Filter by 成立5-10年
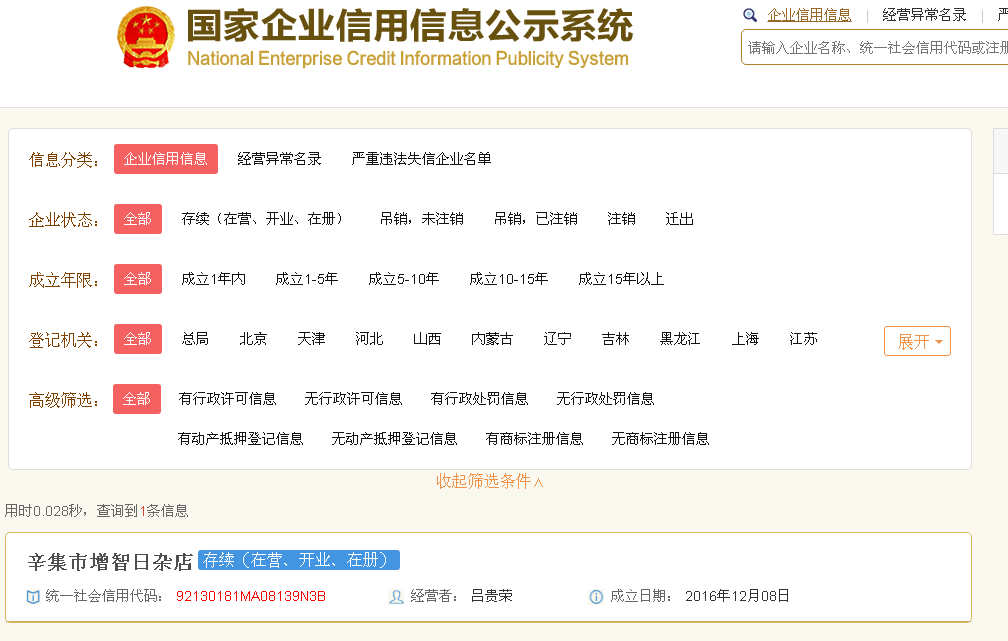 pos(403,279)
